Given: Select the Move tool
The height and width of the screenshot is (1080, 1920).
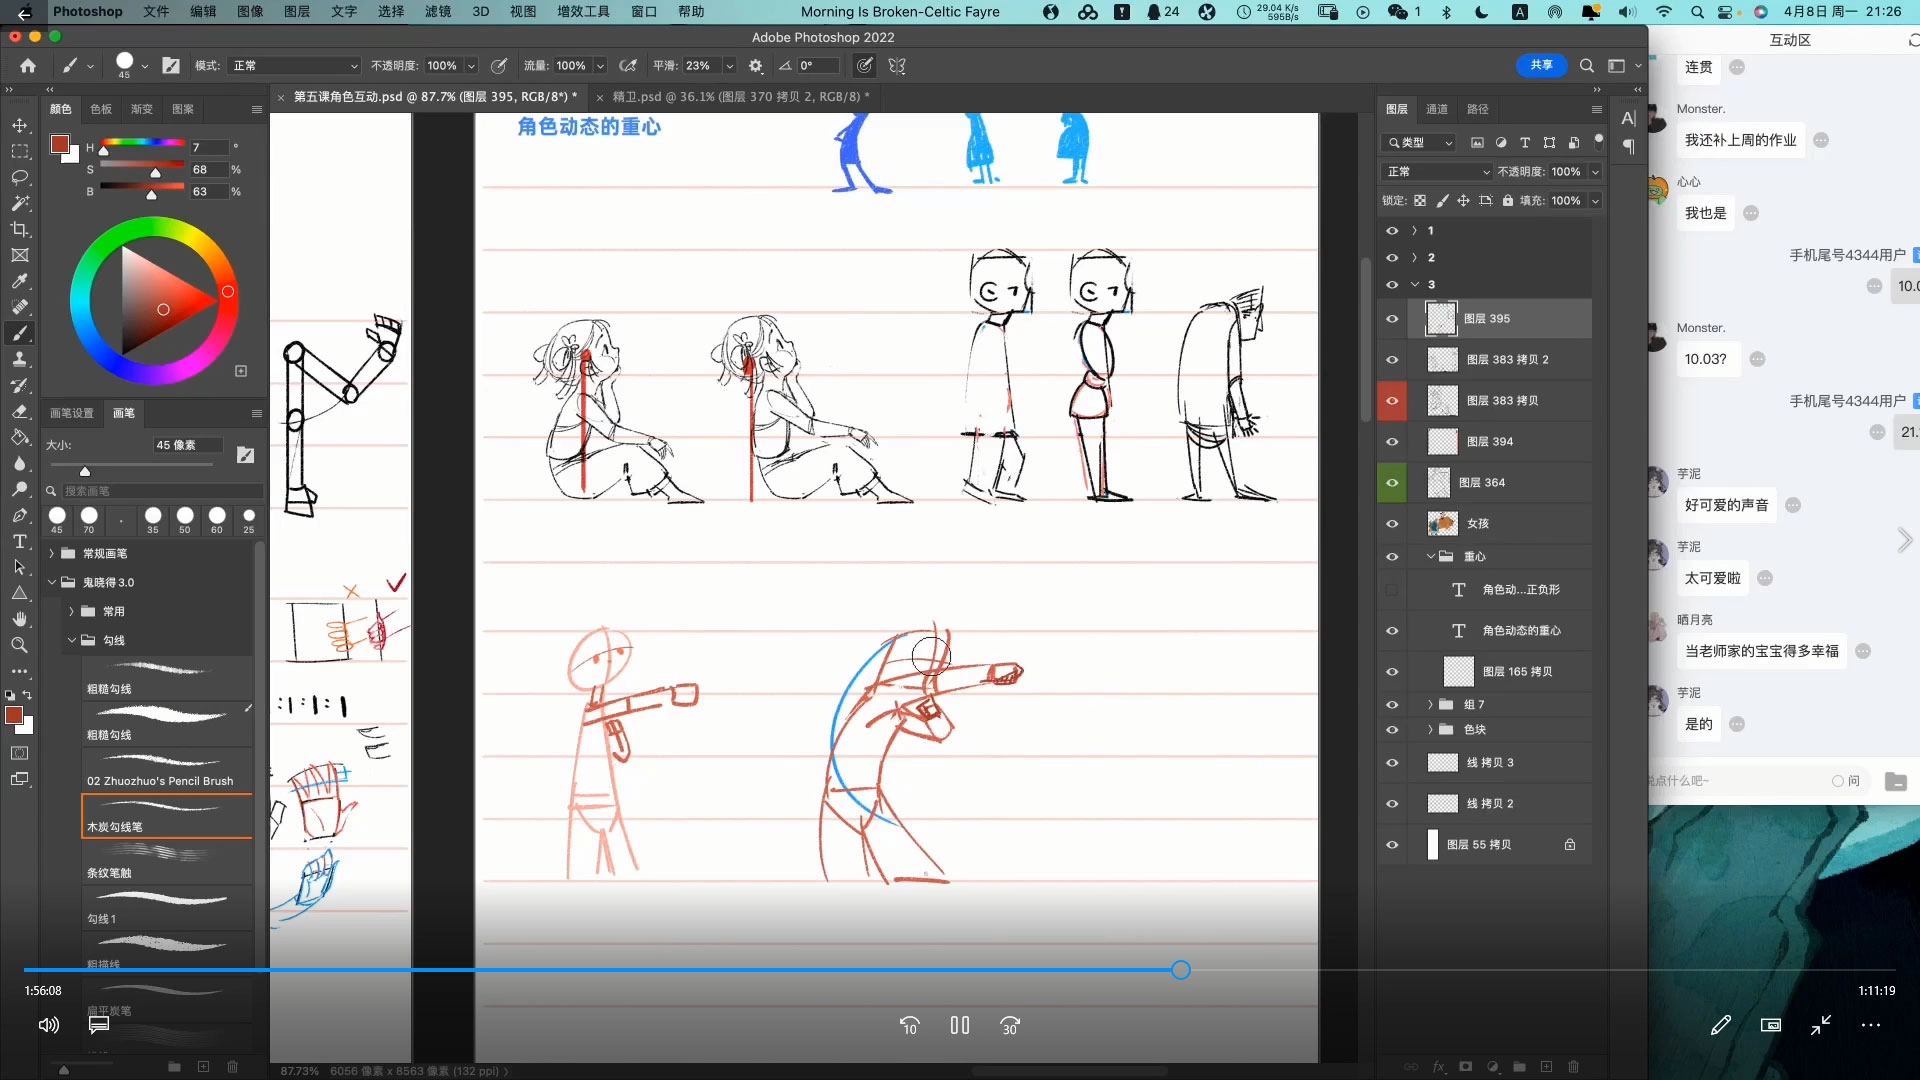Looking at the screenshot, I should (20, 125).
